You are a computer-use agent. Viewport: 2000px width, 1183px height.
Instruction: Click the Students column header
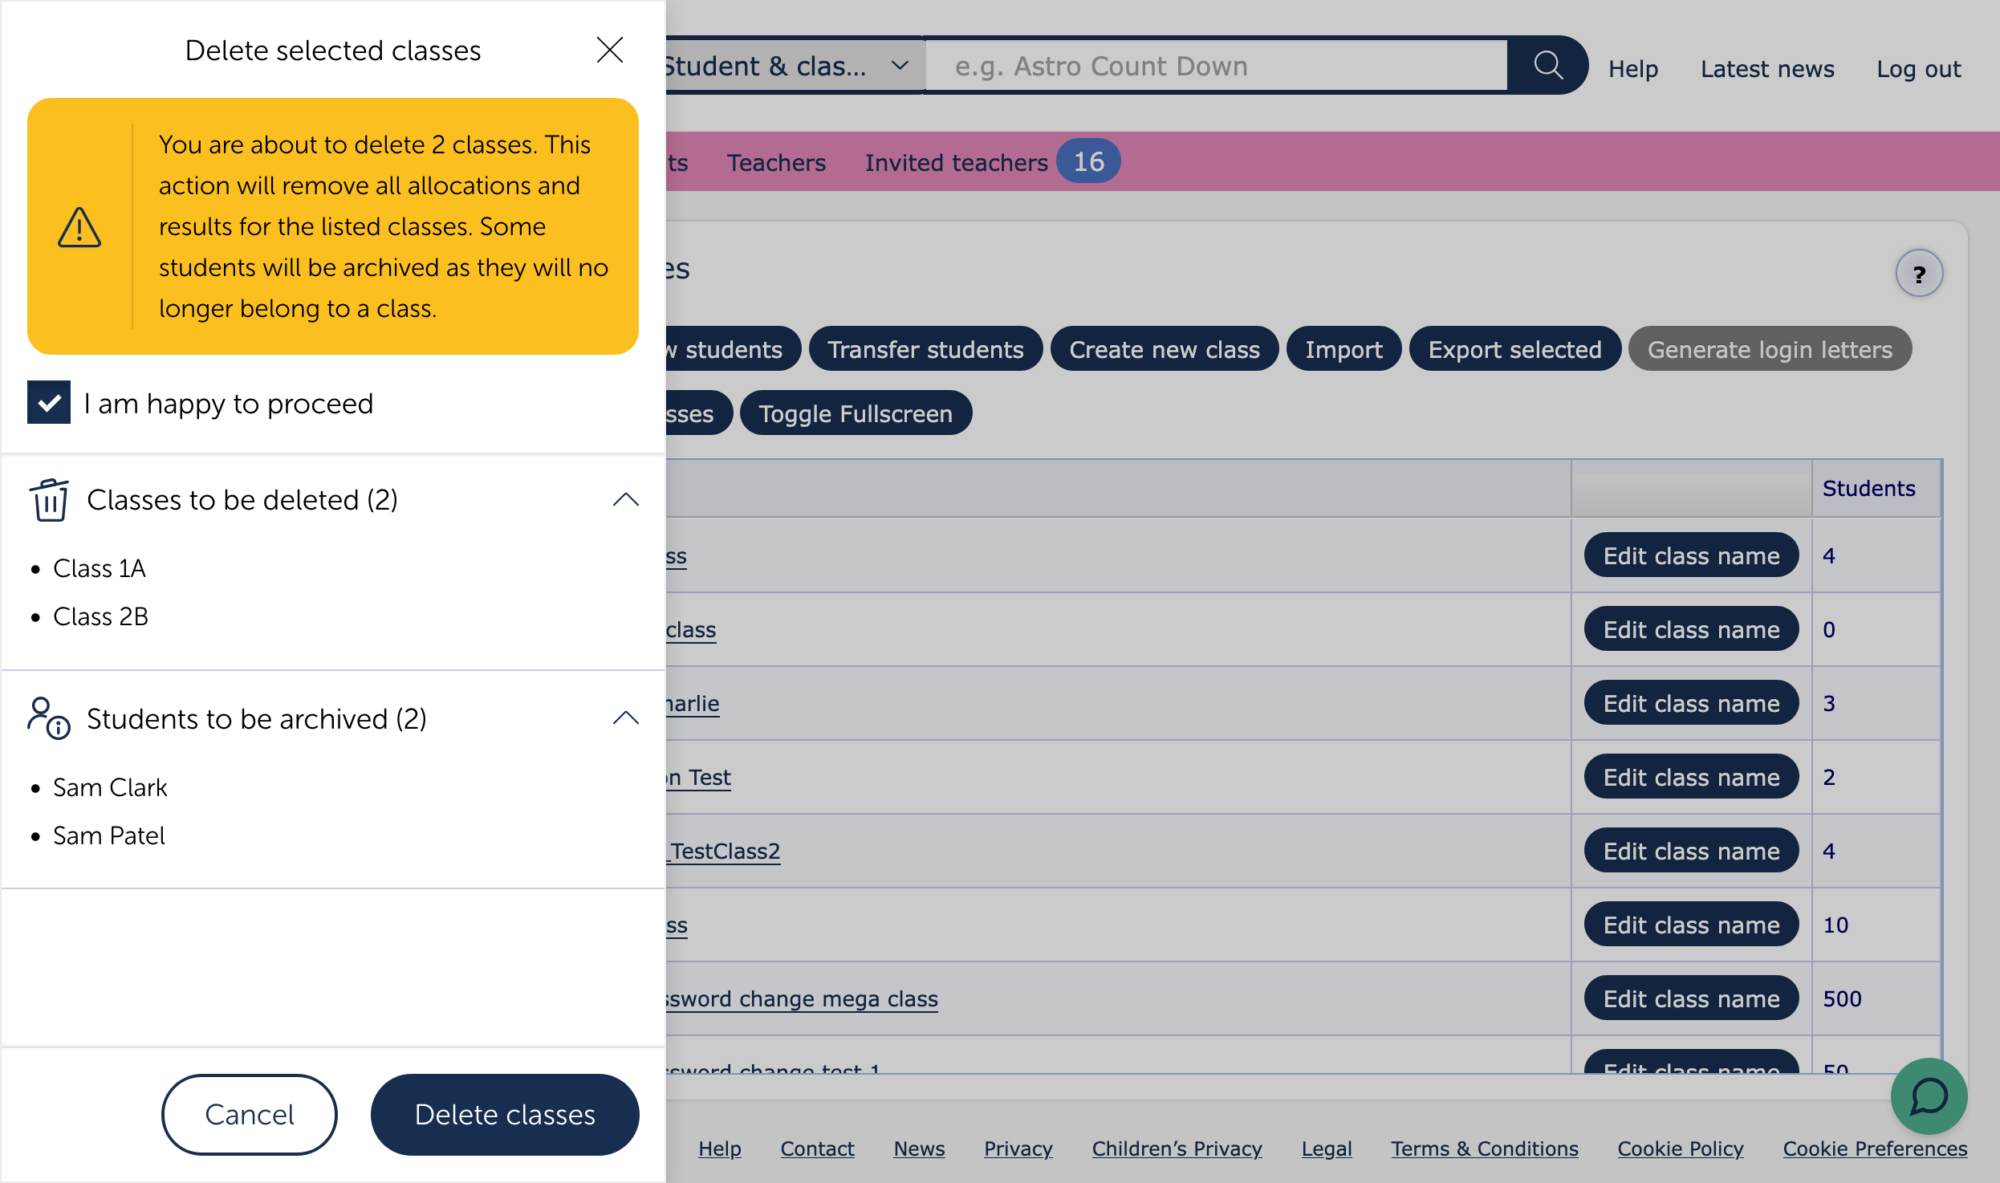click(x=1868, y=488)
